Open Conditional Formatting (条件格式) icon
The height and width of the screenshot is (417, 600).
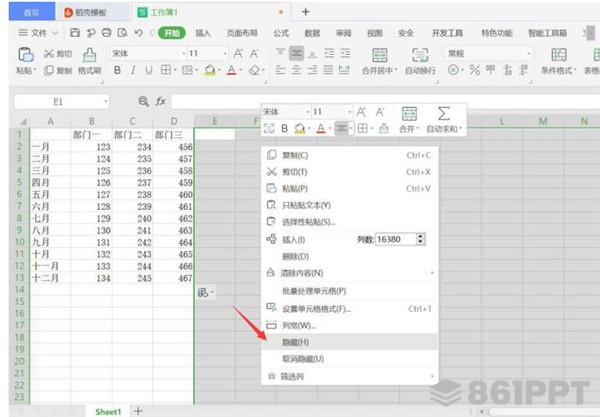tap(559, 55)
